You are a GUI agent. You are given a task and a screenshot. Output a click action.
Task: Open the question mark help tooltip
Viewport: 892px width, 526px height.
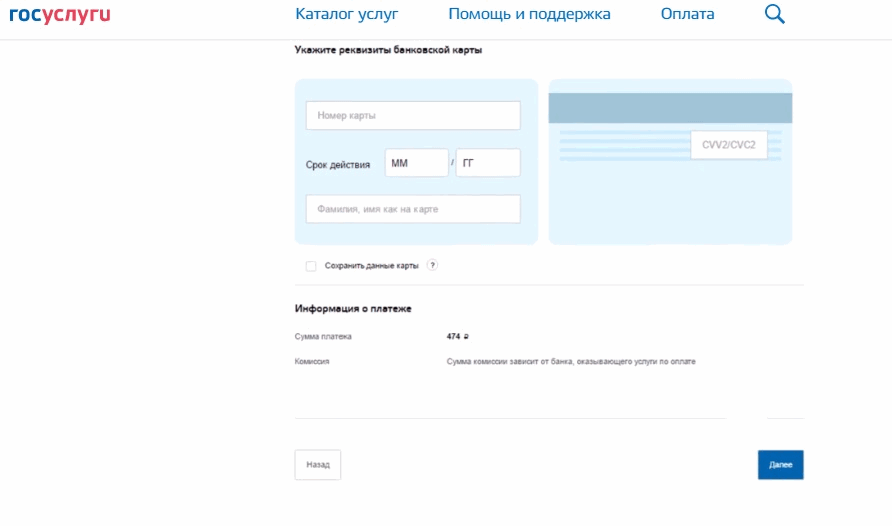(x=432, y=265)
